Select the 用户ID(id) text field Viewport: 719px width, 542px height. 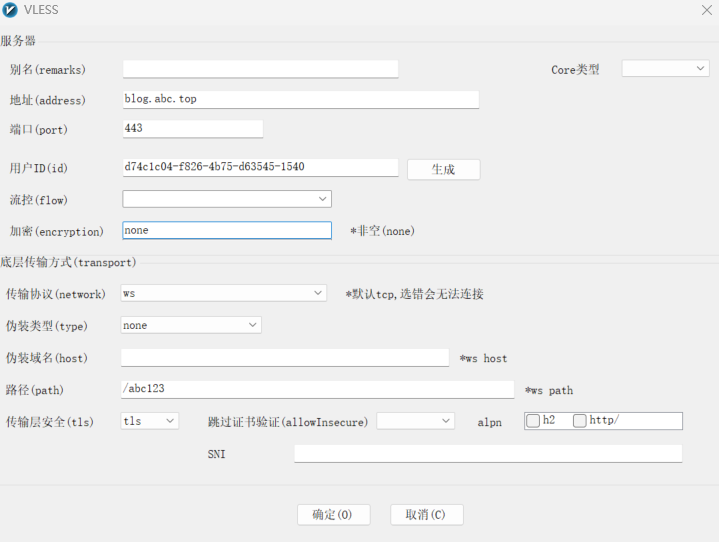tap(260, 167)
